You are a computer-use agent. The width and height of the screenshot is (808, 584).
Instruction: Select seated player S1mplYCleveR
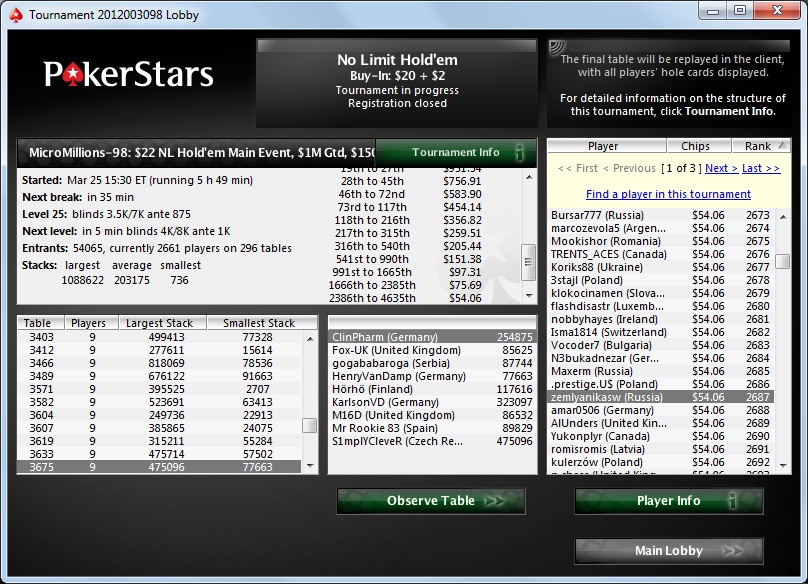(432, 441)
